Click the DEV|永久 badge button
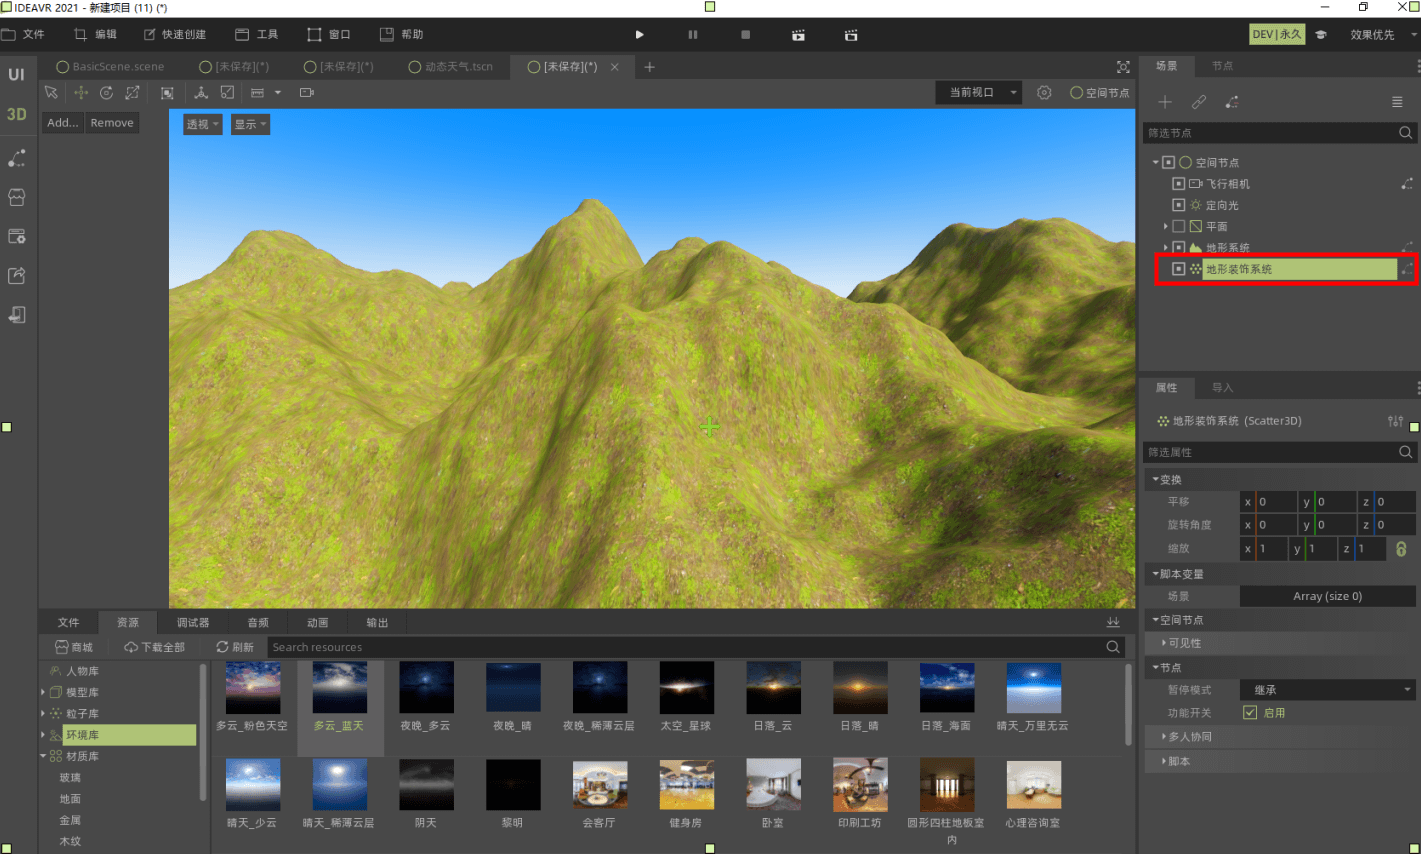The height and width of the screenshot is (854, 1421). (x=1277, y=34)
